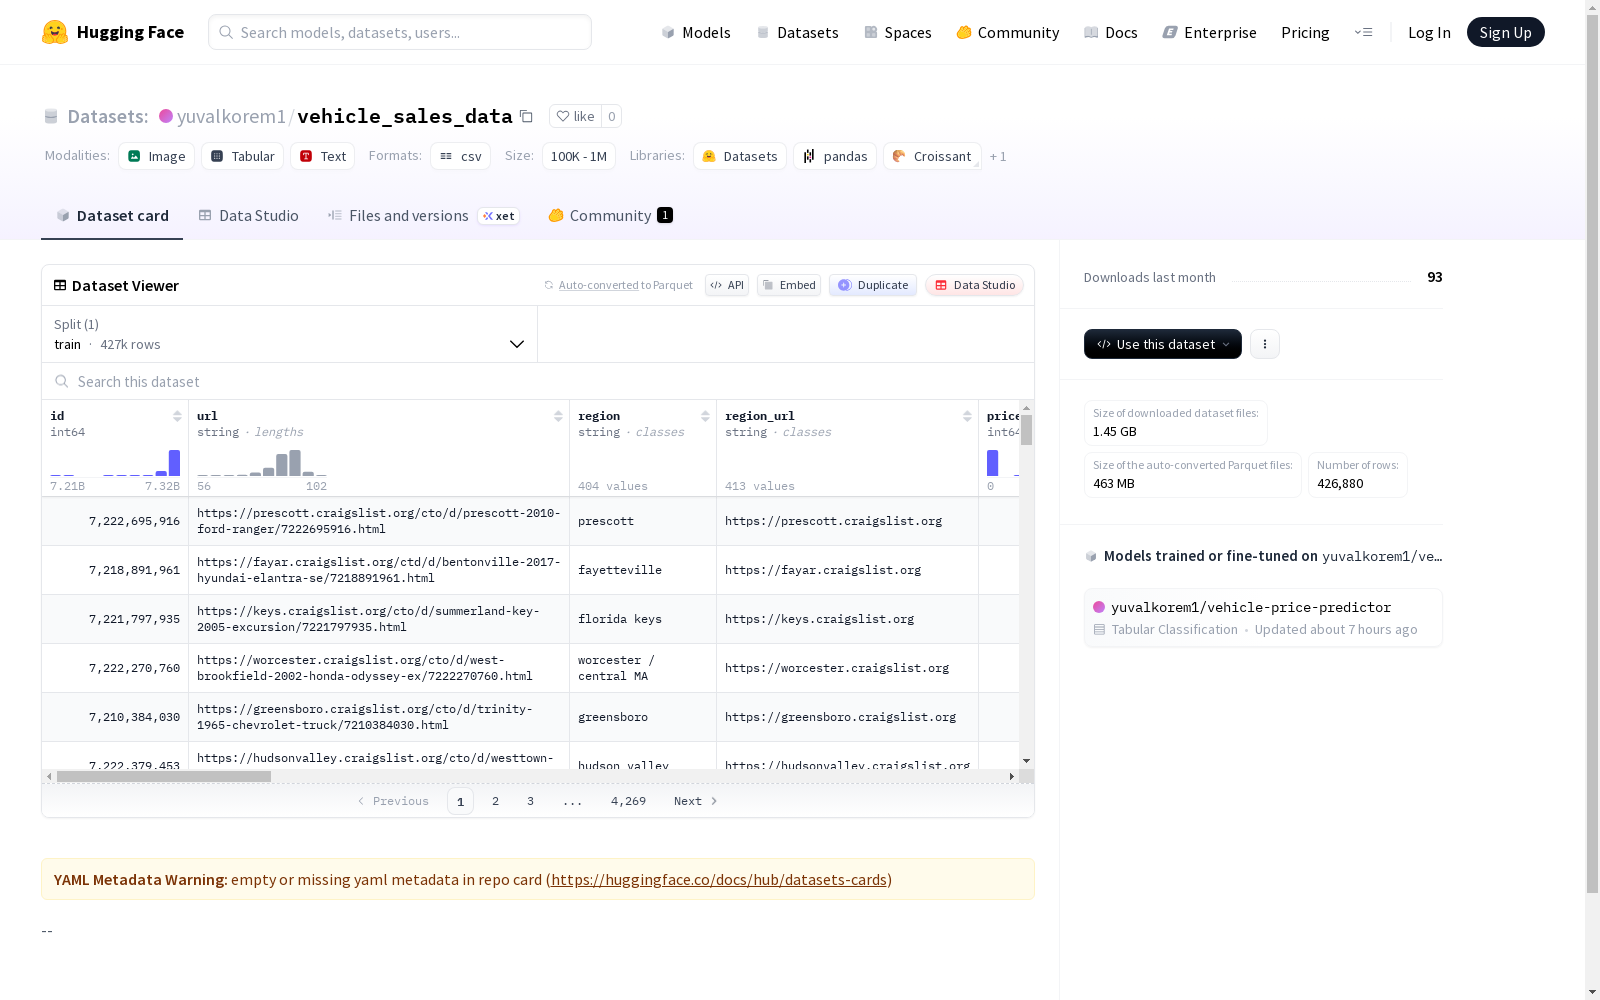Click the price column histogram bar
The width and height of the screenshot is (1600, 1000).
coord(992,463)
